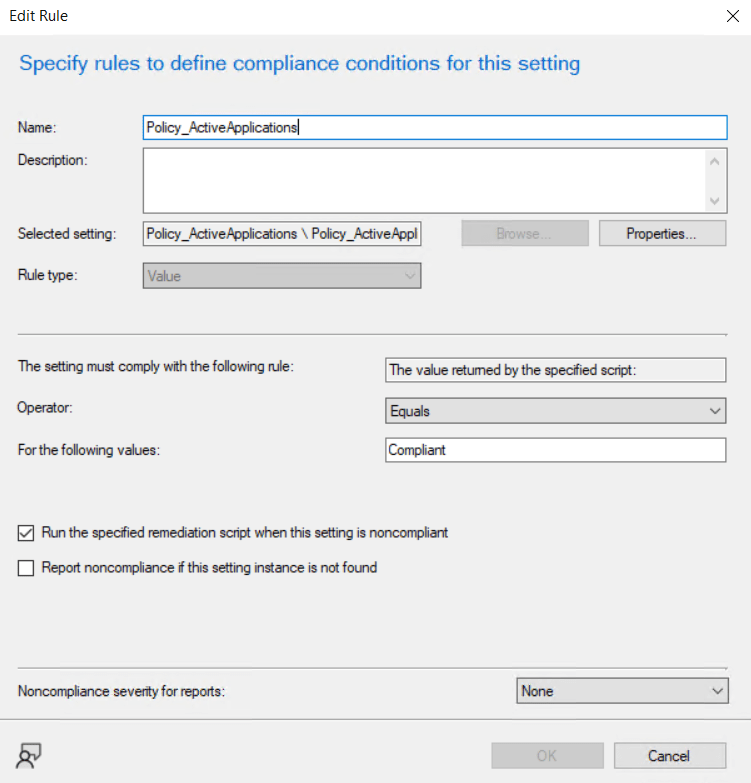
Task: Close the Edit Rule dialog window
Action: (x=728, y=16)
